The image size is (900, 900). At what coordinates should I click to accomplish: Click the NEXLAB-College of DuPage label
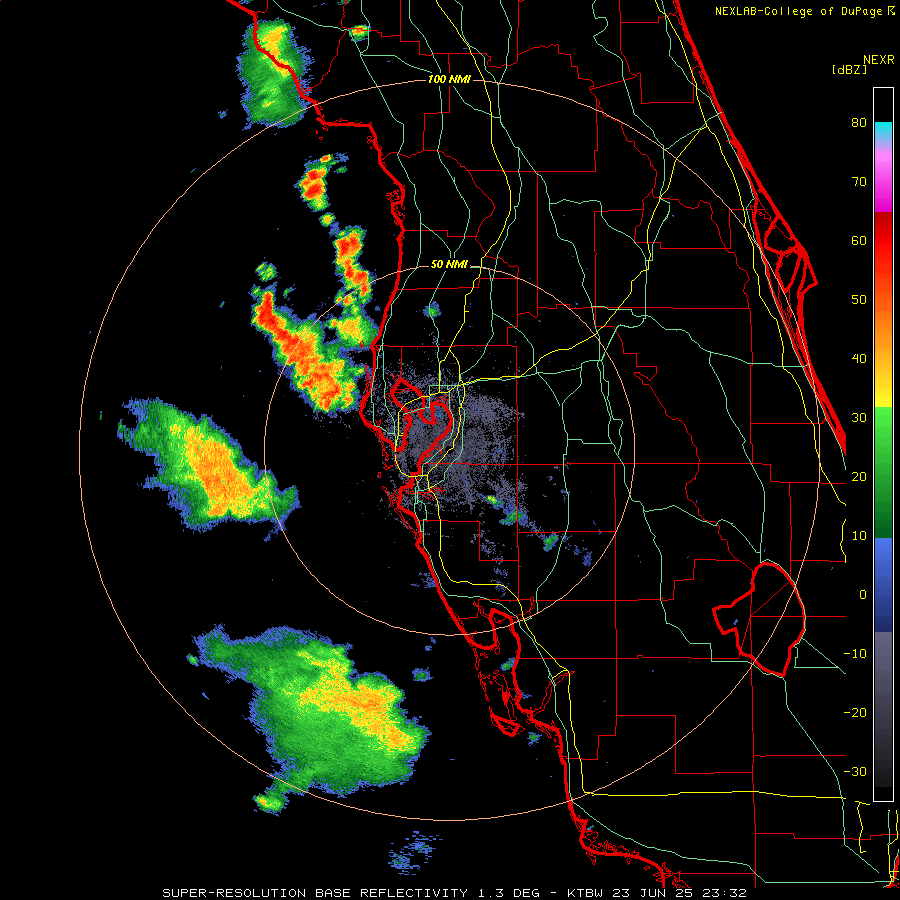point(805,11)
